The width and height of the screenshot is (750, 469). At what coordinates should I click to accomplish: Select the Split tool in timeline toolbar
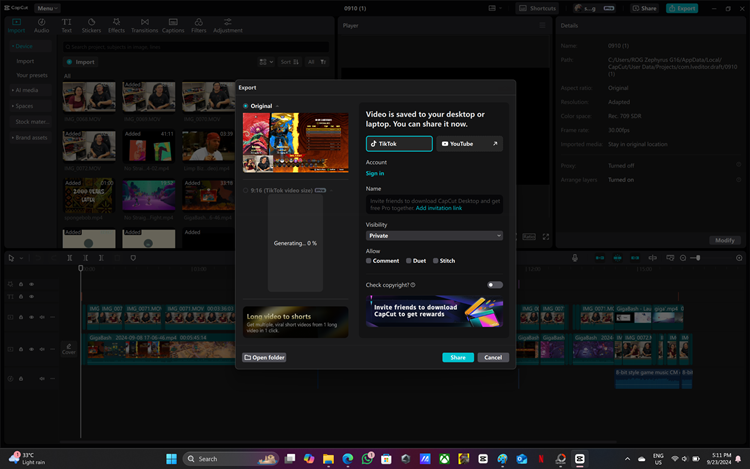(x=70, y=258)
